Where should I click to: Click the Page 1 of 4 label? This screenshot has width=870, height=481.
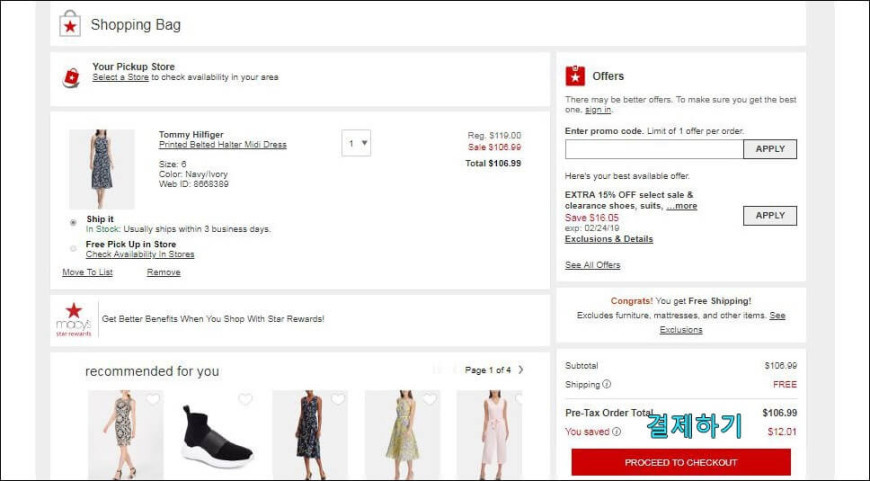(x=488, y=370)
